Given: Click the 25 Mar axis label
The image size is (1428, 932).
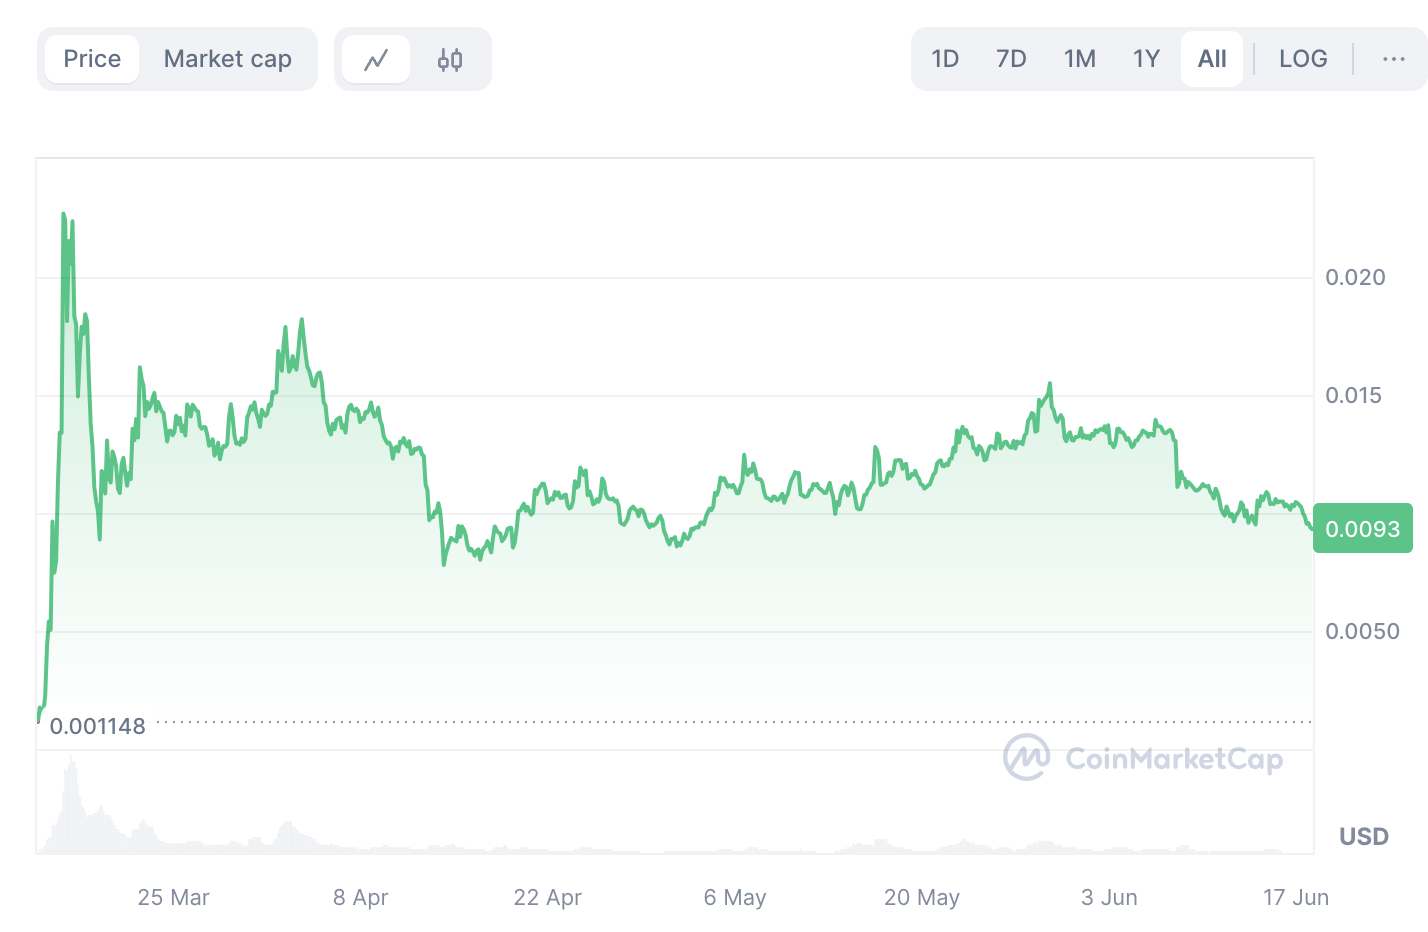Looking at the screenshot, I should coord(172,897).
